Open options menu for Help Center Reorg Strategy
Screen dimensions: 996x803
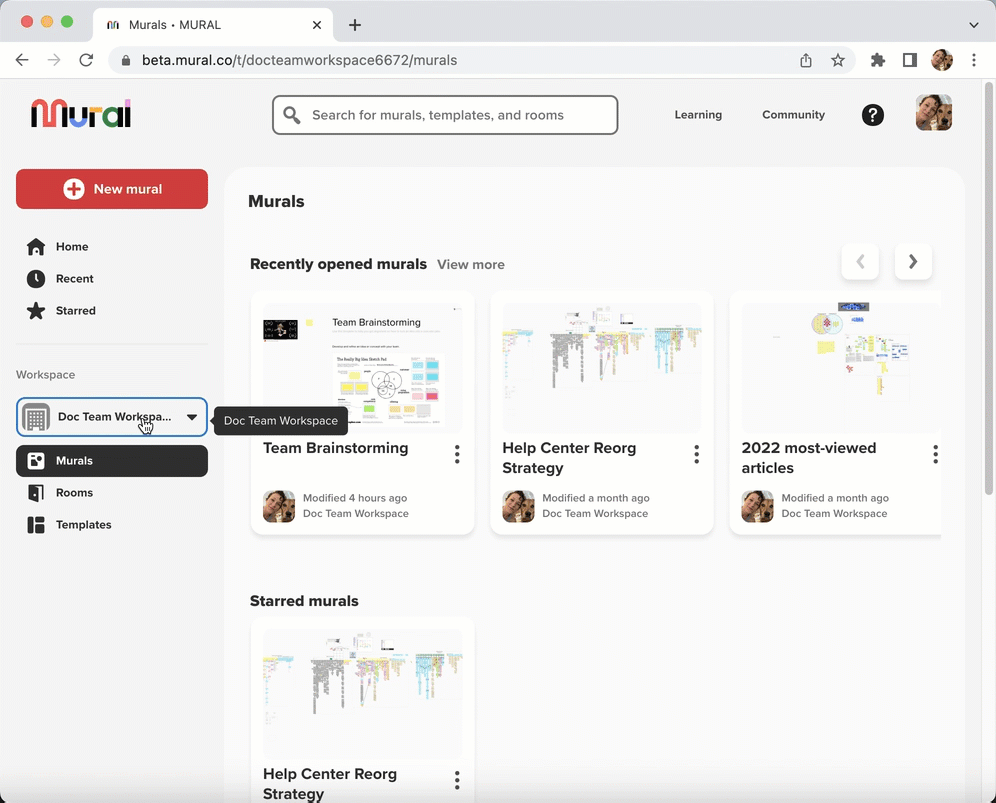pyautogui.click(x=697, y=455)
